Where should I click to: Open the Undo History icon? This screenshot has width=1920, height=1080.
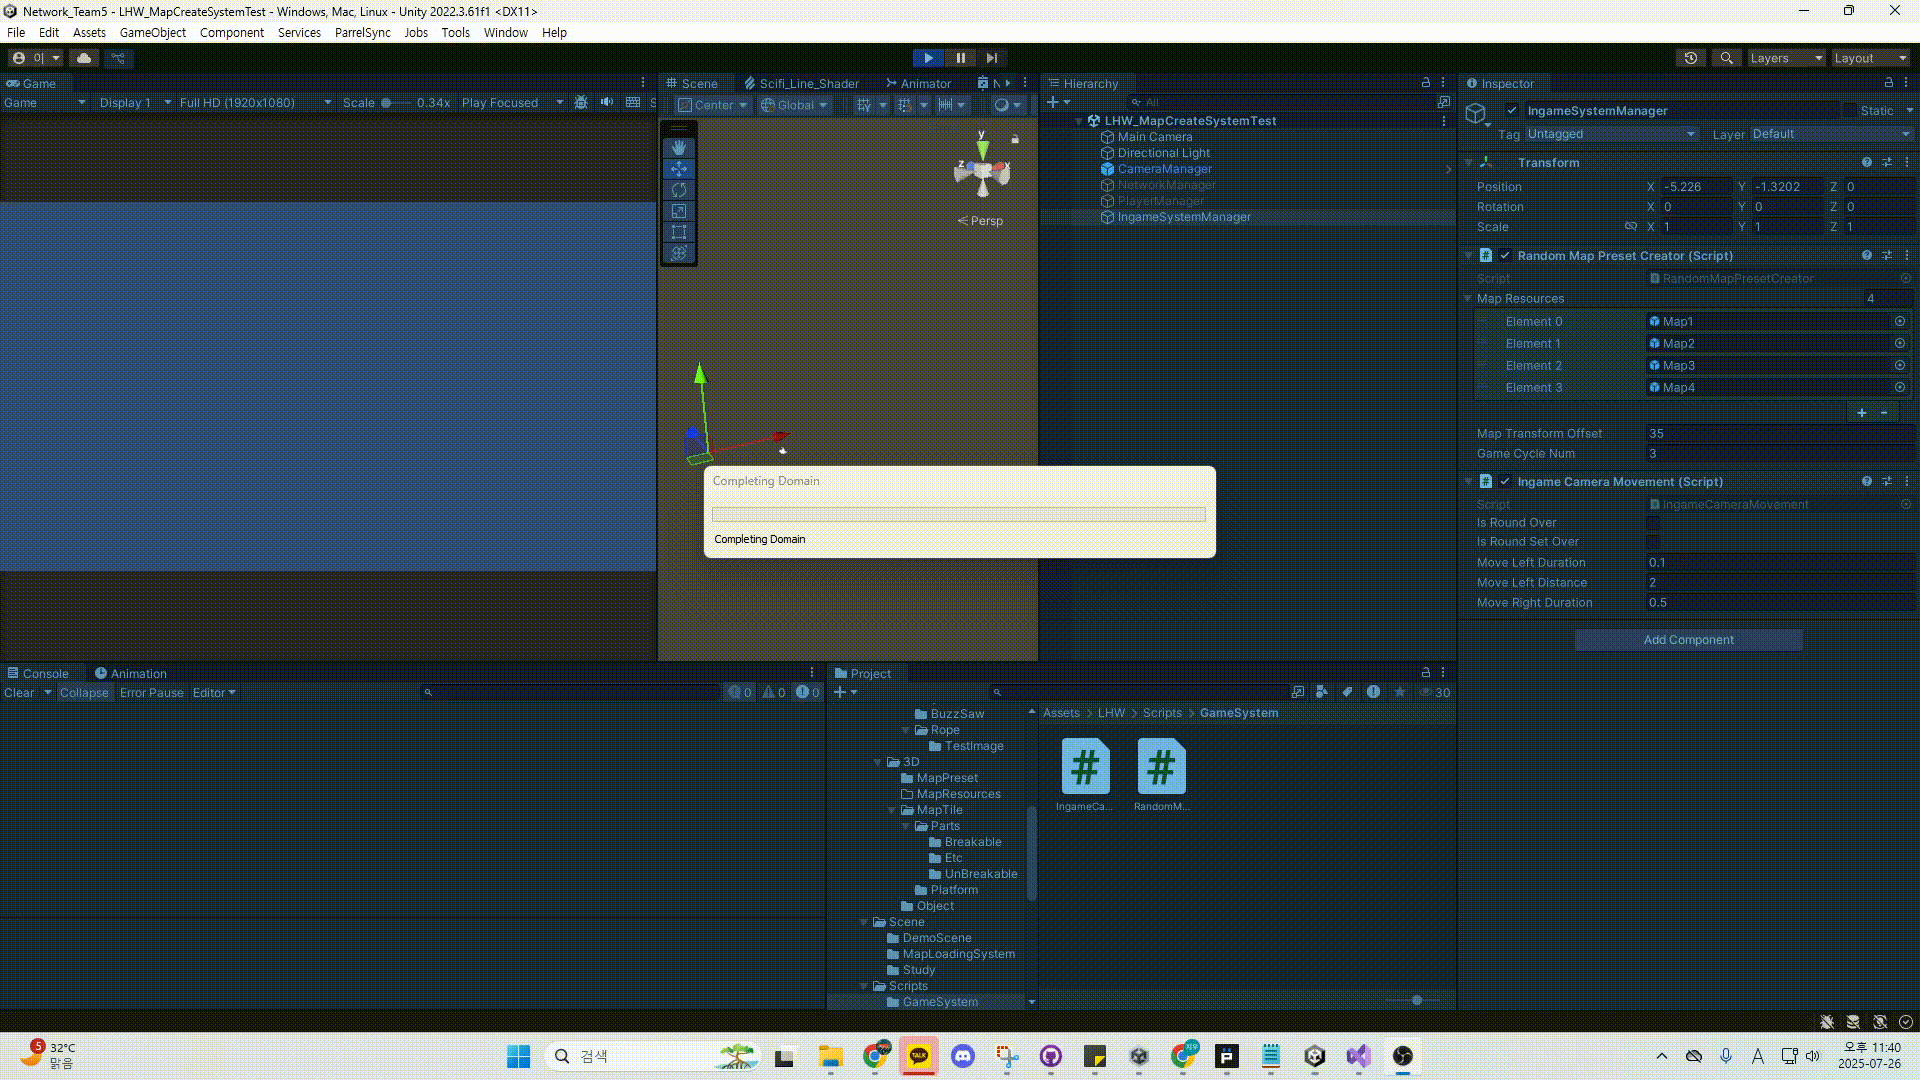pyautogui.click(x=1690, y=58)
